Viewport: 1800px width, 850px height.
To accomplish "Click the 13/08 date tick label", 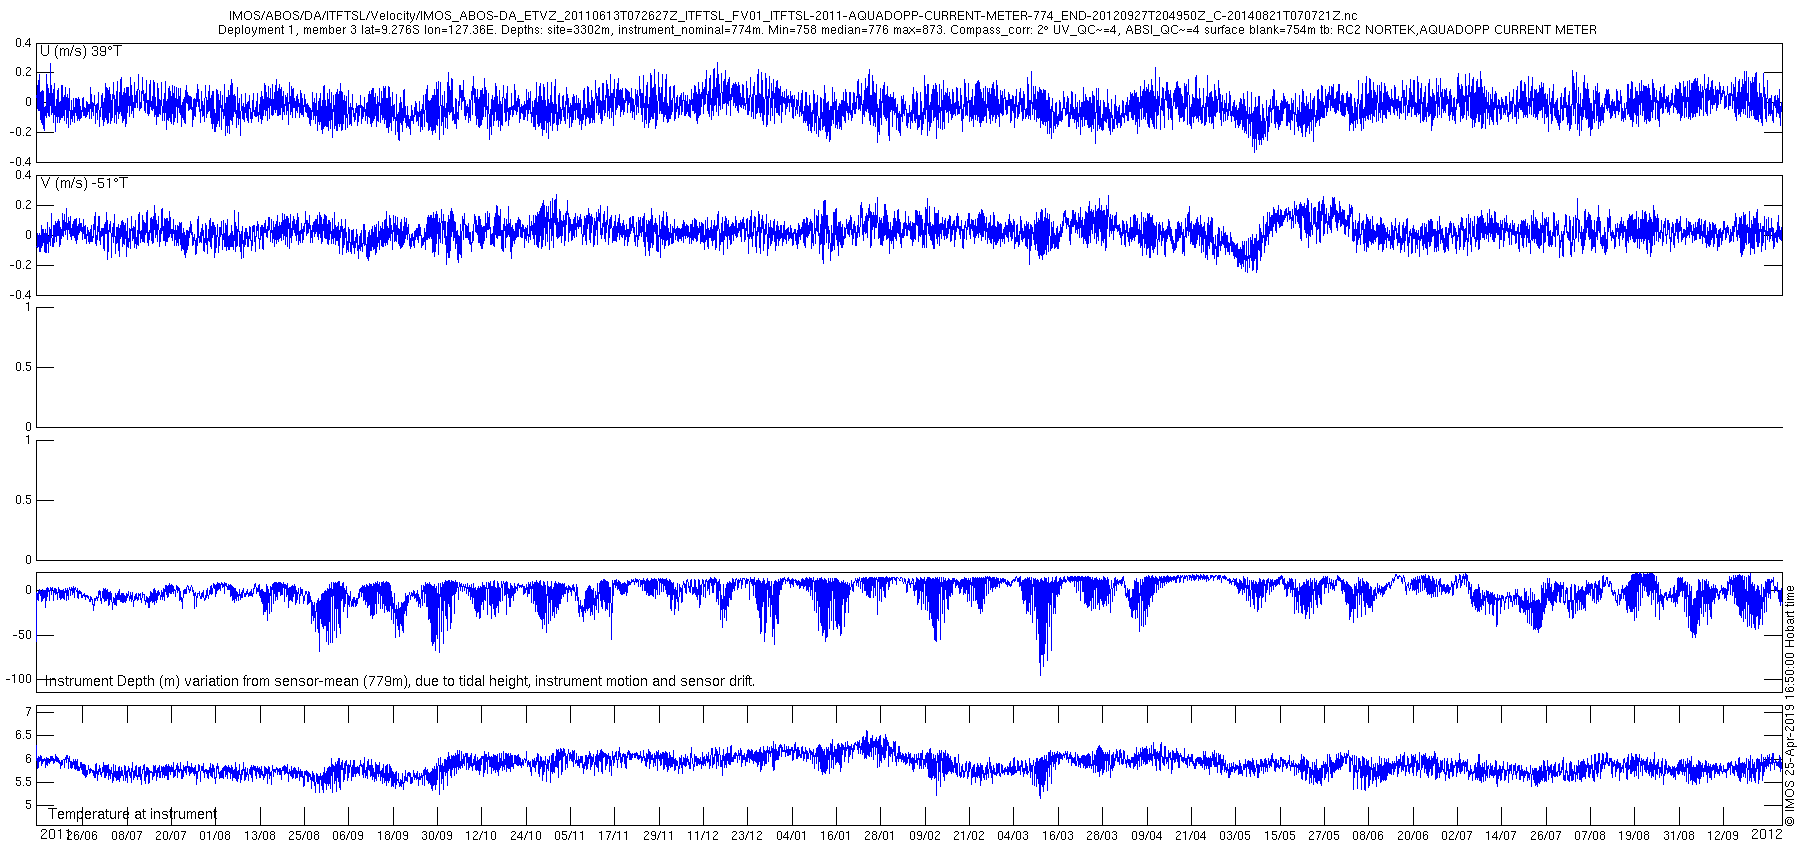I will click(x=260, y=836).
